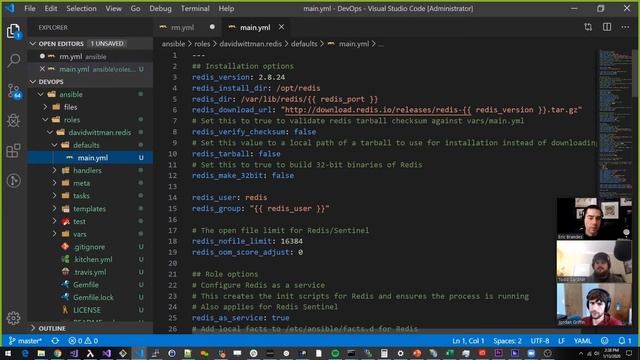Open File Explorer from the taskbar
640x360 pixels.
(x=41, y=353)
